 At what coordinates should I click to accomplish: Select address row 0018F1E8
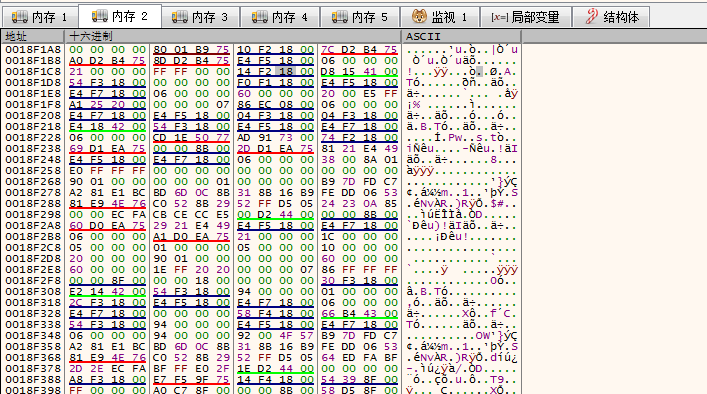point(33,93)
